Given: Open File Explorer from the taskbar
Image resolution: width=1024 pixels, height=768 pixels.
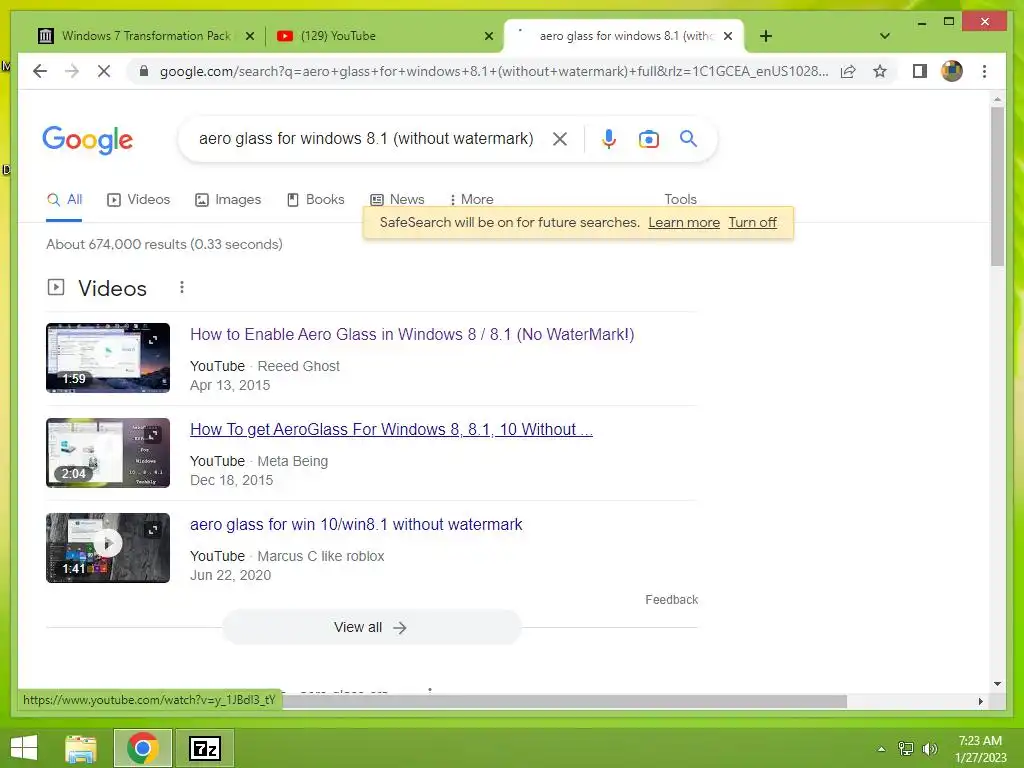Looking at the screenshot, I should pyautogui.click(x=81, y=748).
